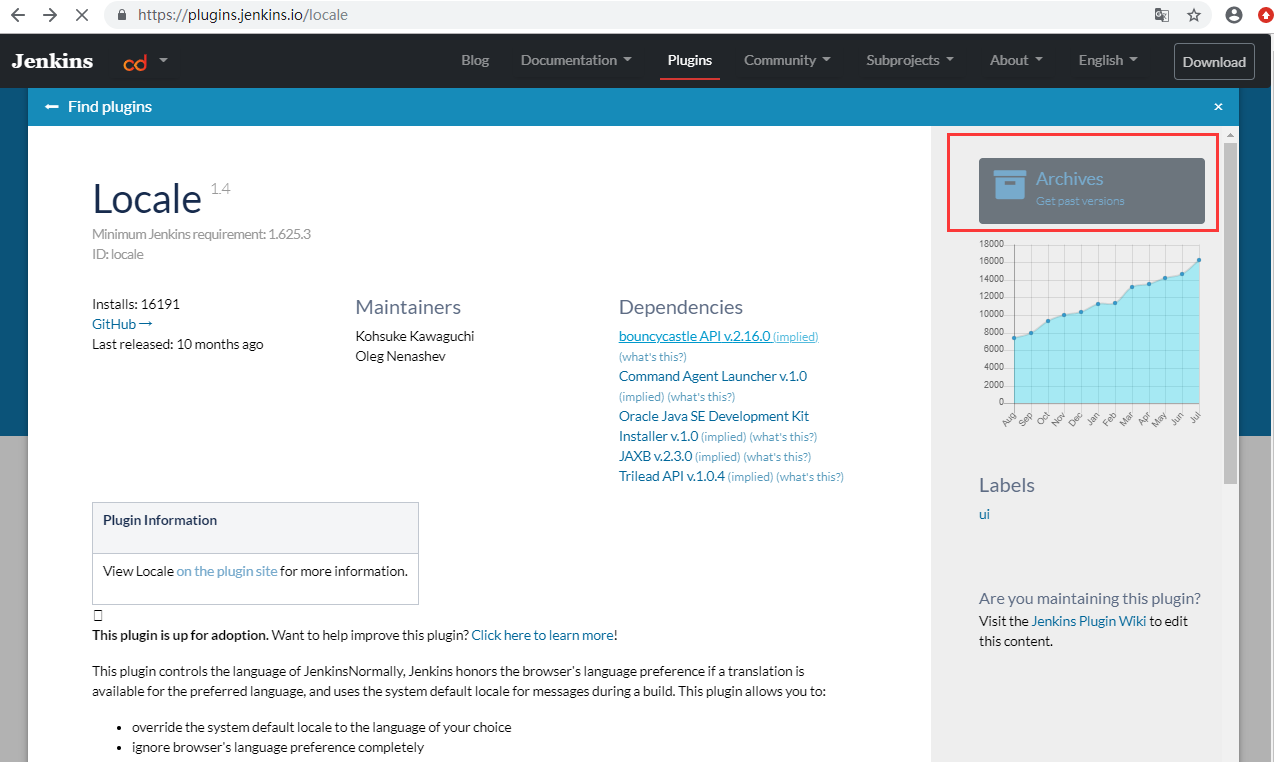Open Oracle Java SE Development Kit link
Screen dimensions: 1274x762
(x=714, y=426)
